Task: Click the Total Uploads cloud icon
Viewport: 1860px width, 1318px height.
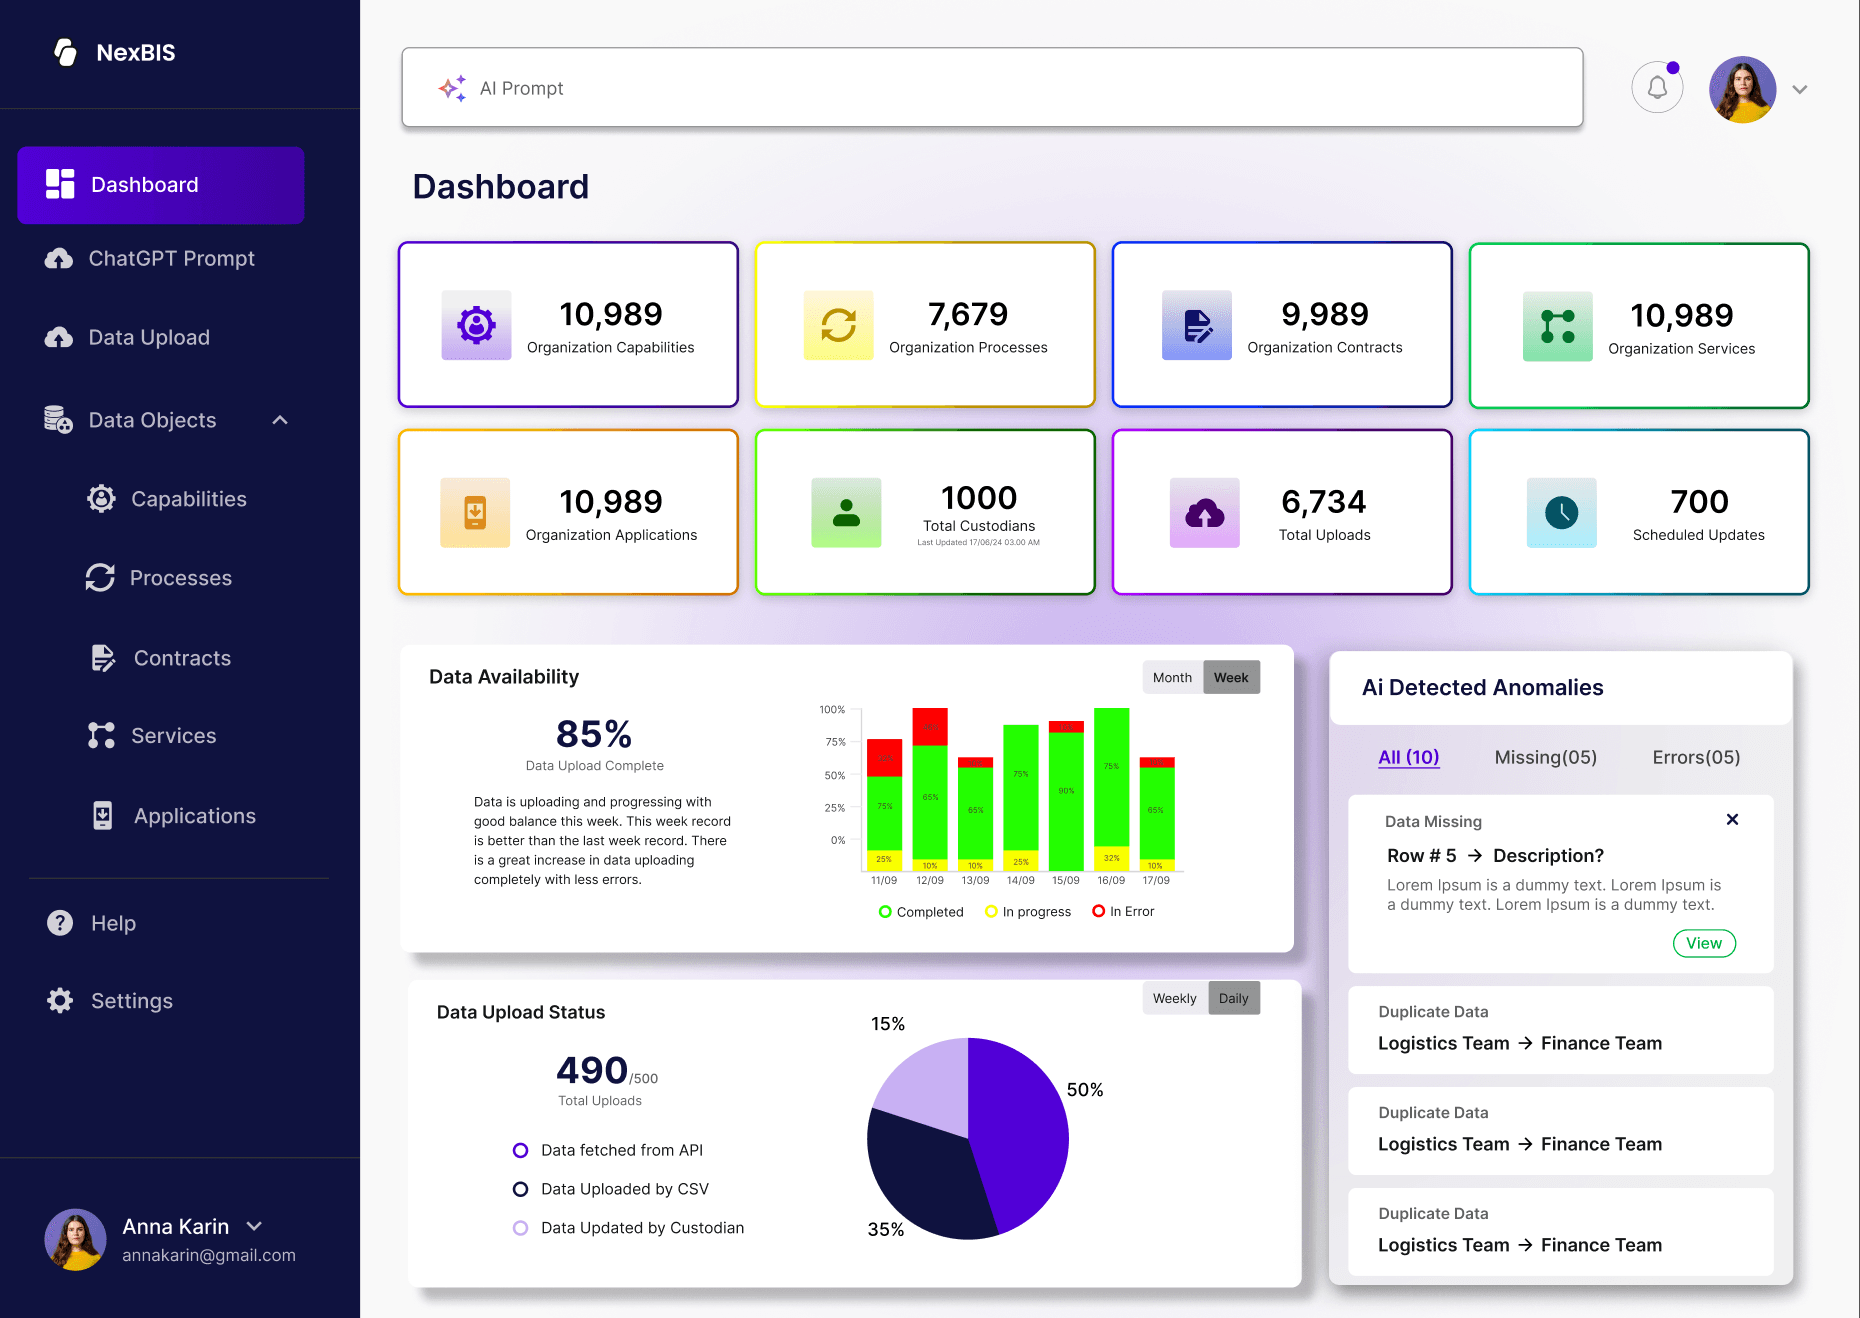Action: [x=1205, y=512]
